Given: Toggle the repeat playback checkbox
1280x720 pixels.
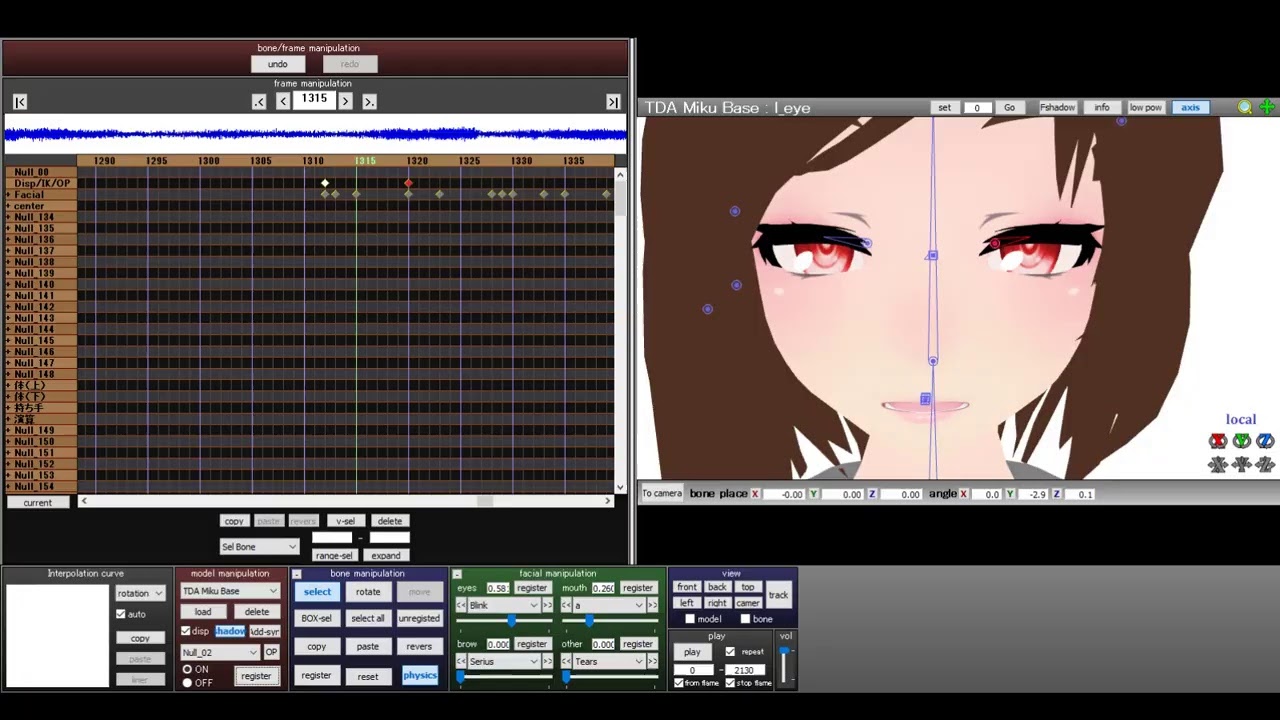Looking at the screenshot, I should 730,652.
